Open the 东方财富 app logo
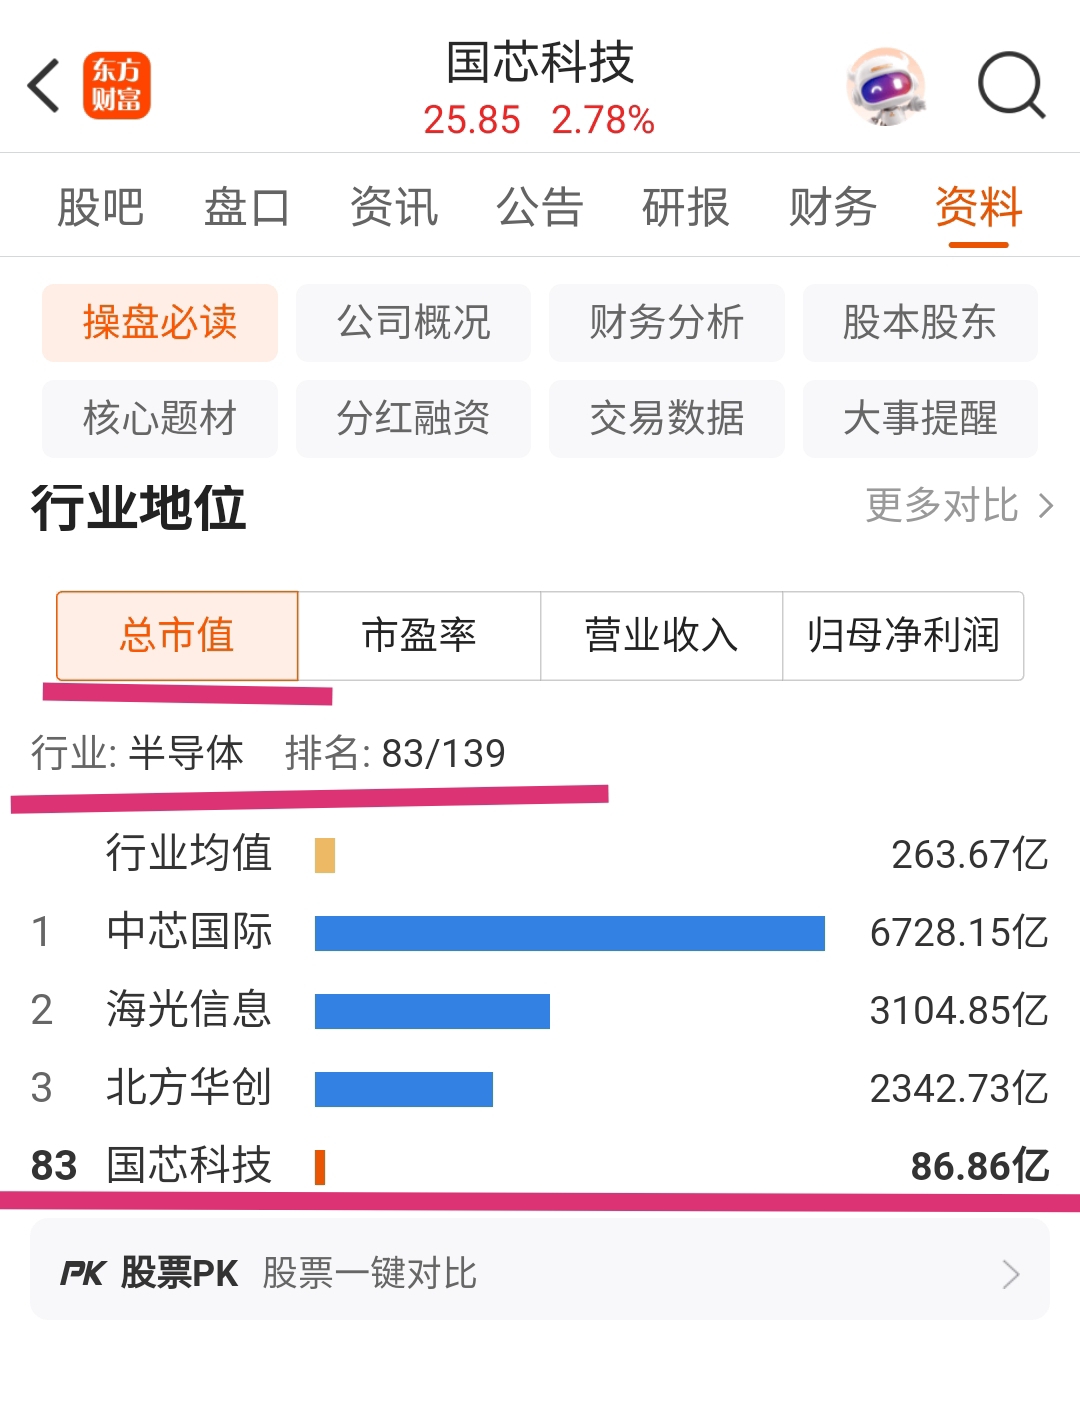Screen dimensions: 1080x1402 click(117, 86)
